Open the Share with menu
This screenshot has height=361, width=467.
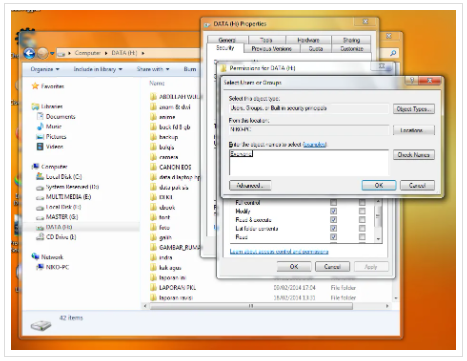(x=153, y=69)
